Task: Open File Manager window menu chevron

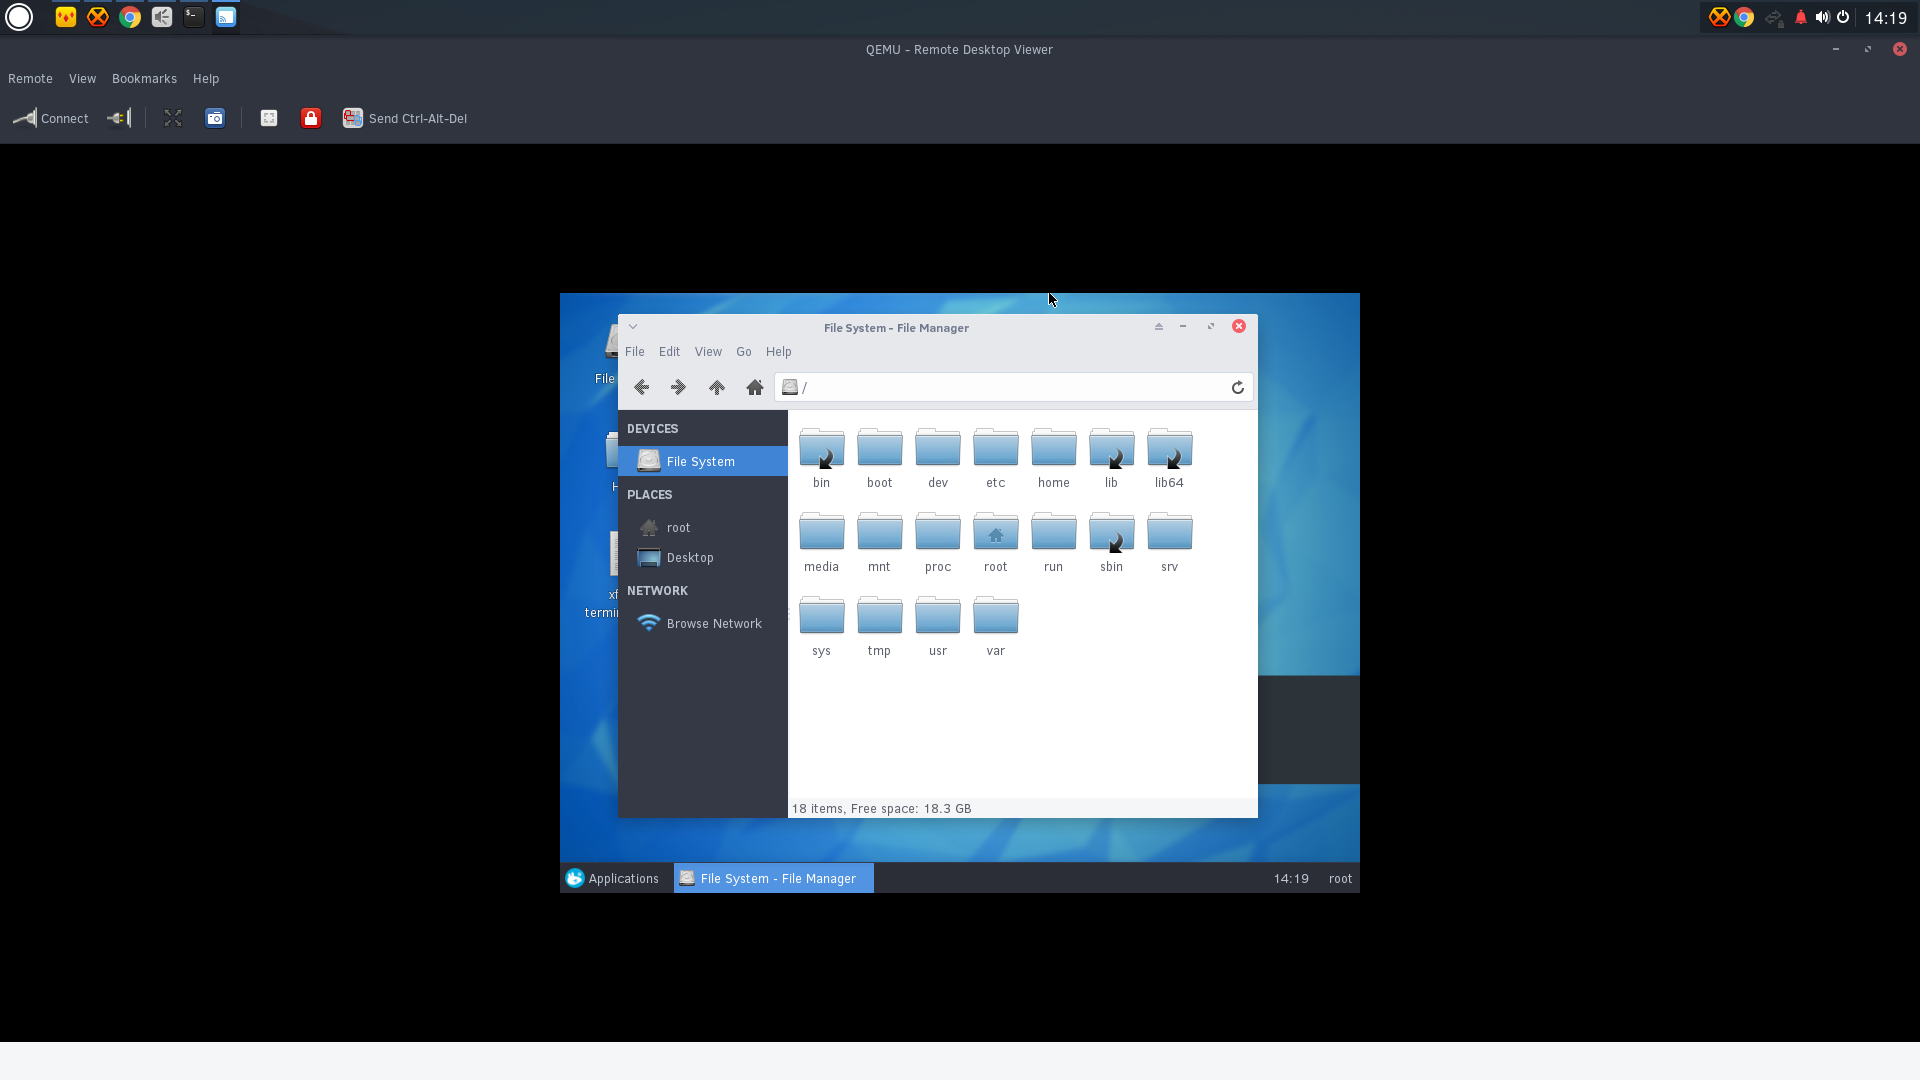Action: (x=633, y=327)
